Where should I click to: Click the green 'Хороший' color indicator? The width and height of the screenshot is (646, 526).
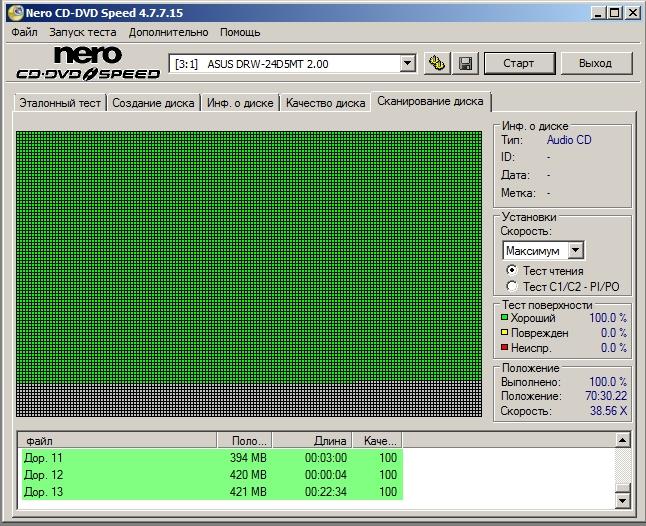[x=505, y=318]
